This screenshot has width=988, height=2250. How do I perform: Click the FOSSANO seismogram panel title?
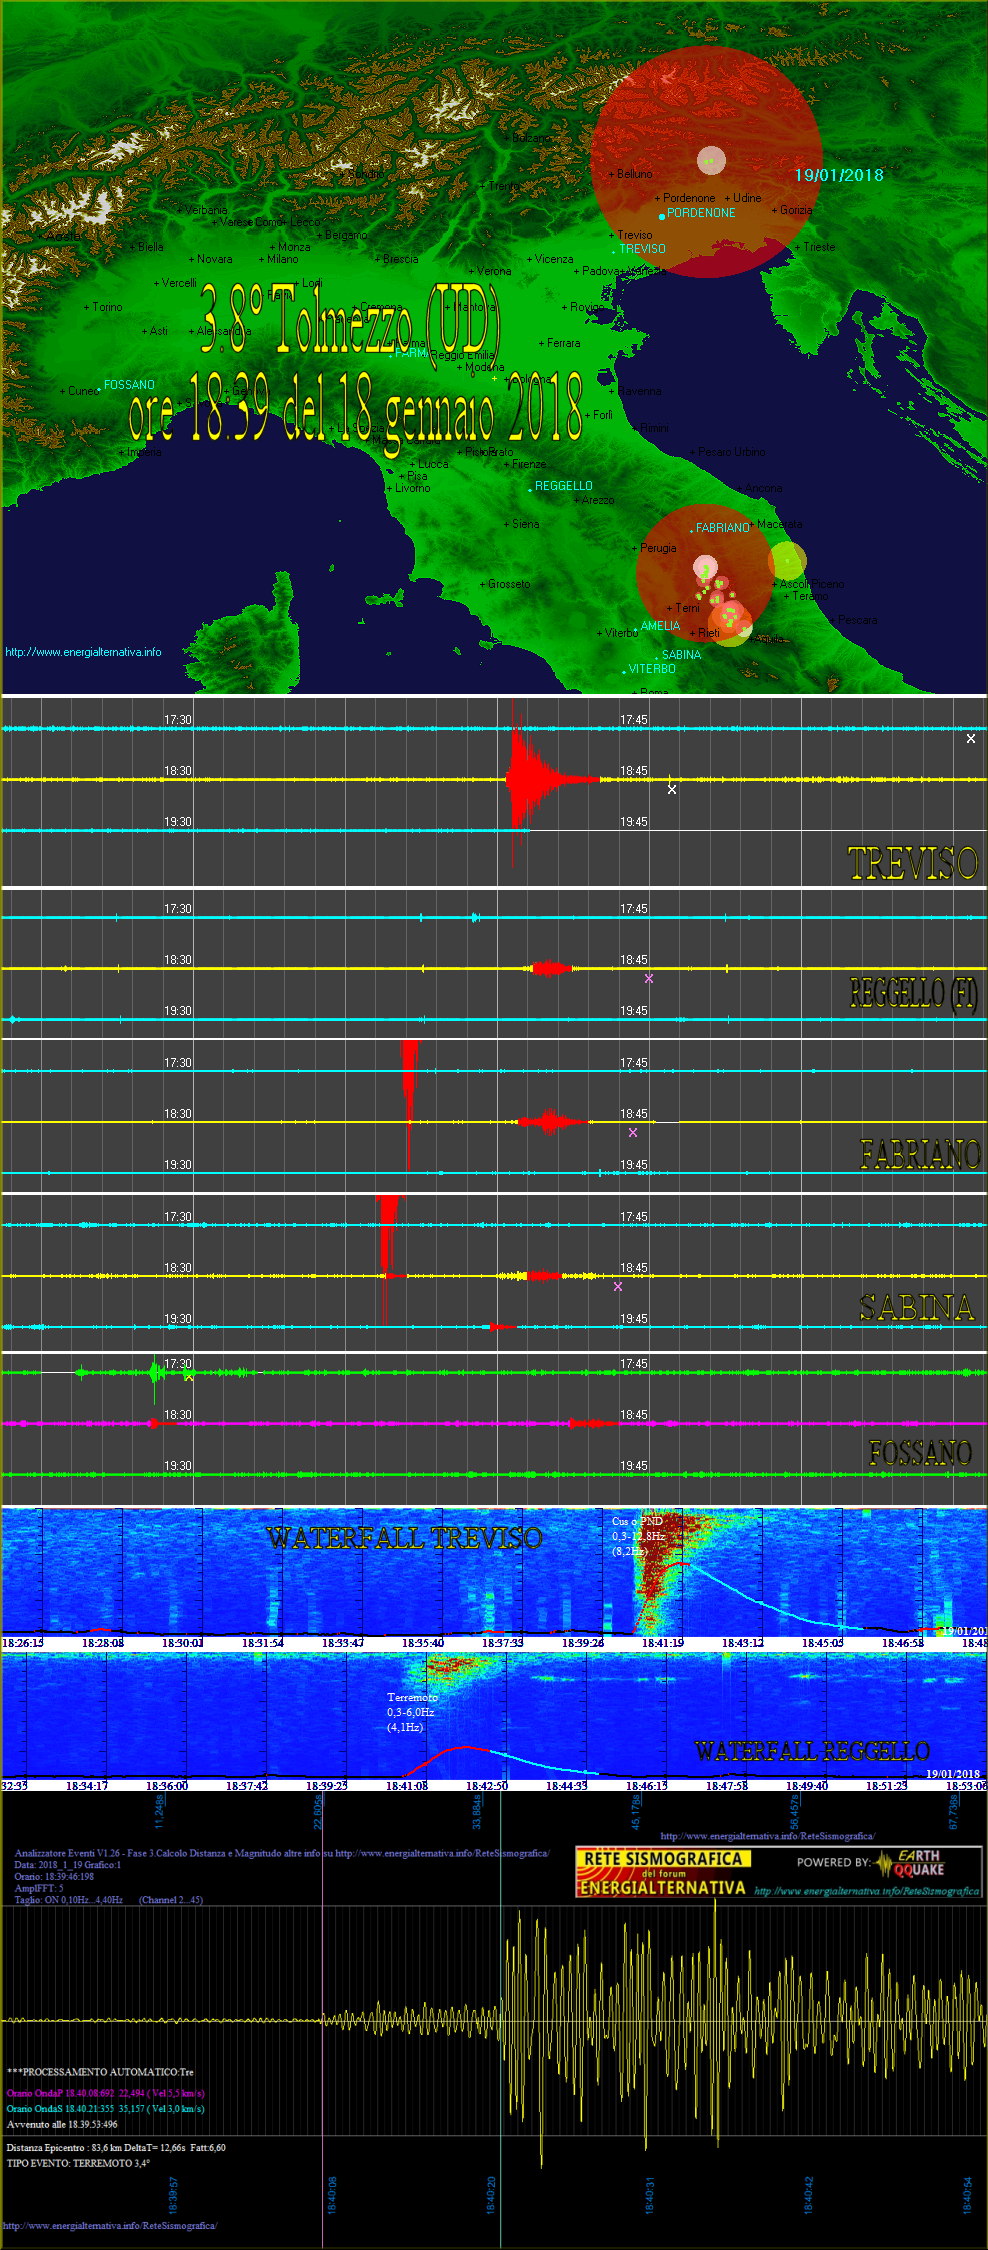920,1452
